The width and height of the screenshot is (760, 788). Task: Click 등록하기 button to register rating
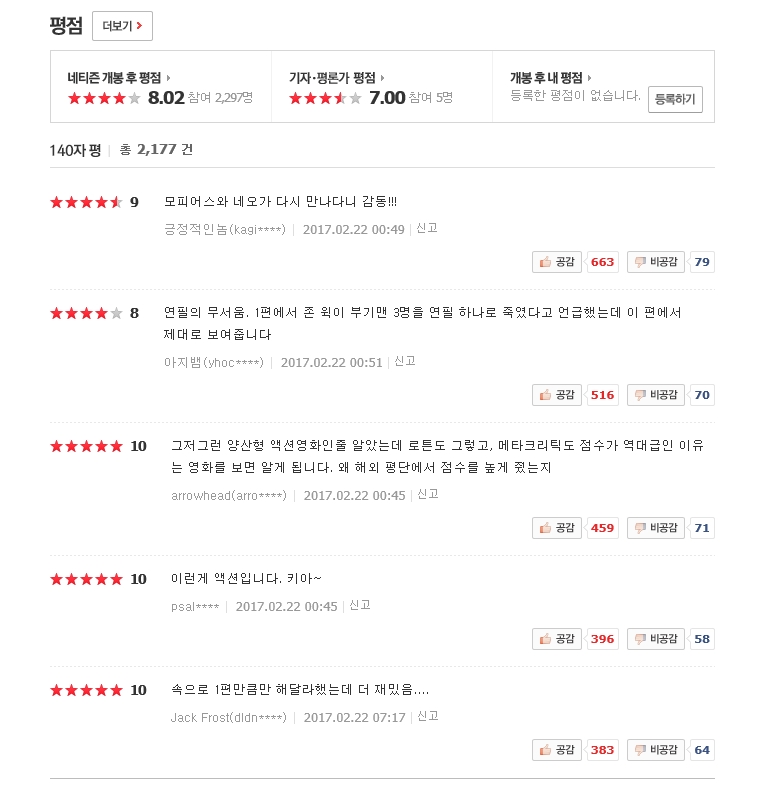click(675, 99)
